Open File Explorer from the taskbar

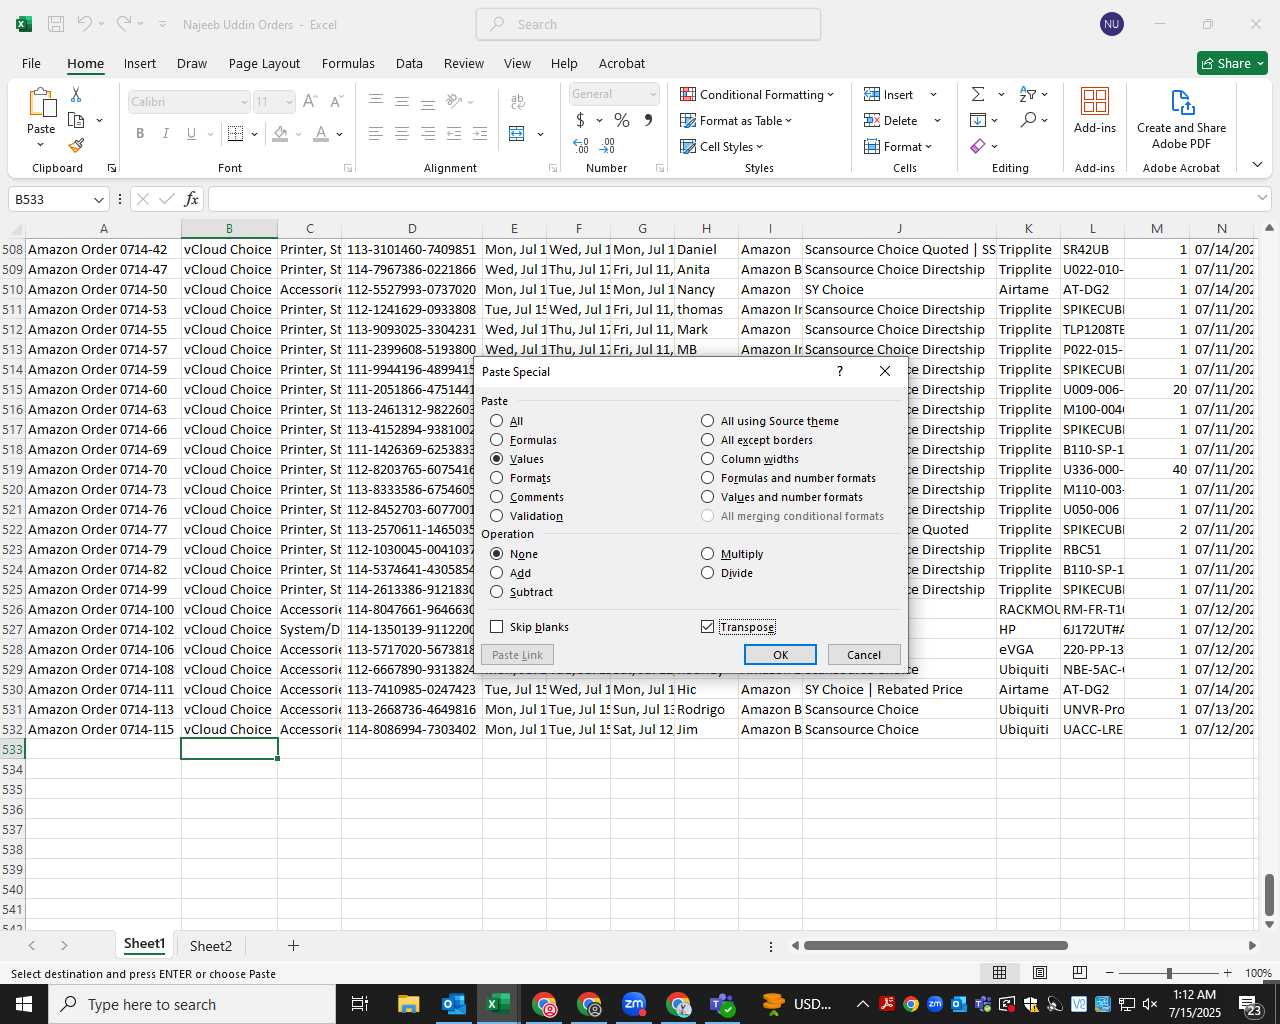(x=408, y=1004)
